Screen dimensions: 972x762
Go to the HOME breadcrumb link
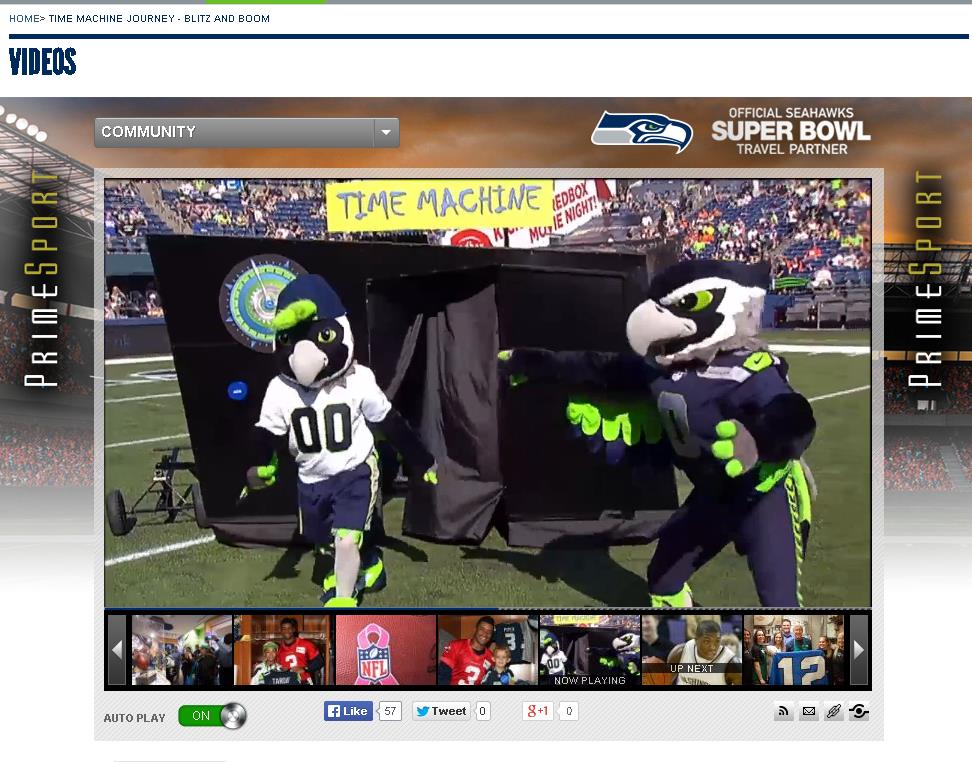point(24,19)
